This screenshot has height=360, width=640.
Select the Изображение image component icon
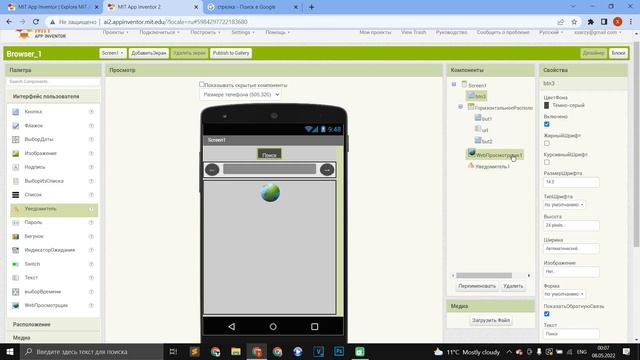coord(16,153)
